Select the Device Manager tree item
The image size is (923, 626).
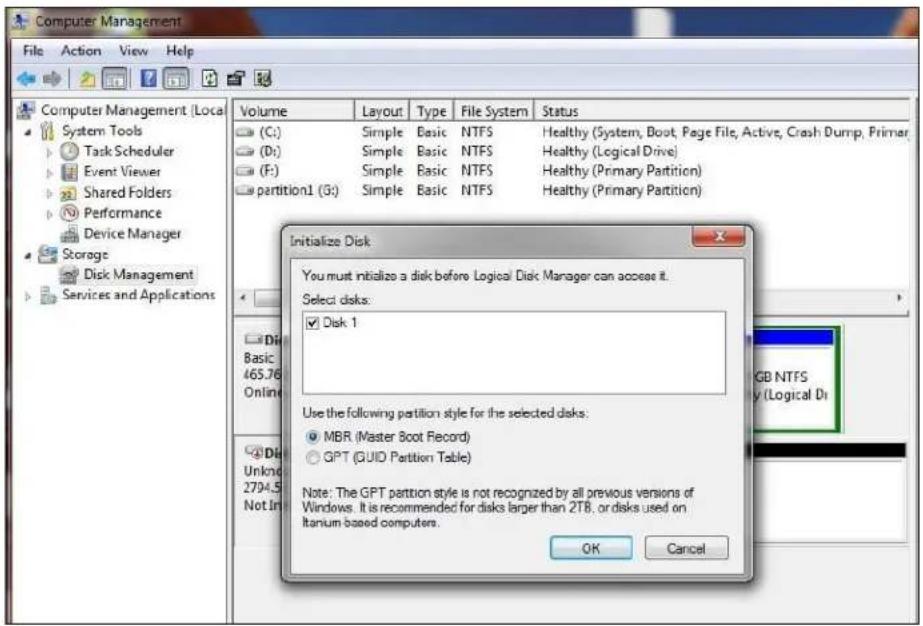[132, 234]
